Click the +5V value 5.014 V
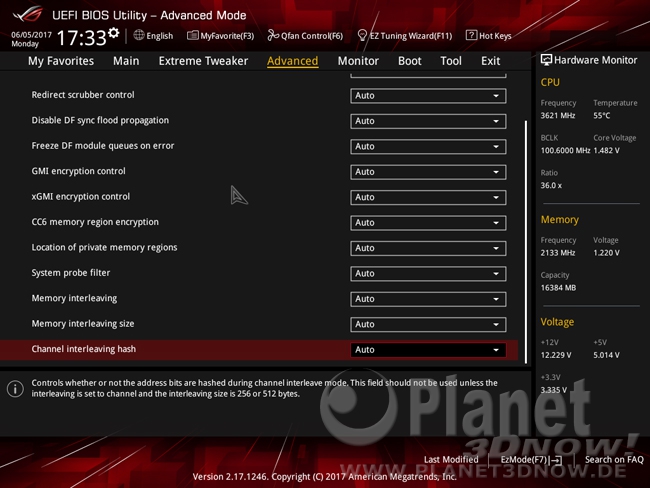Viewport: 650px width, 488px height. (x=606, y=355)
